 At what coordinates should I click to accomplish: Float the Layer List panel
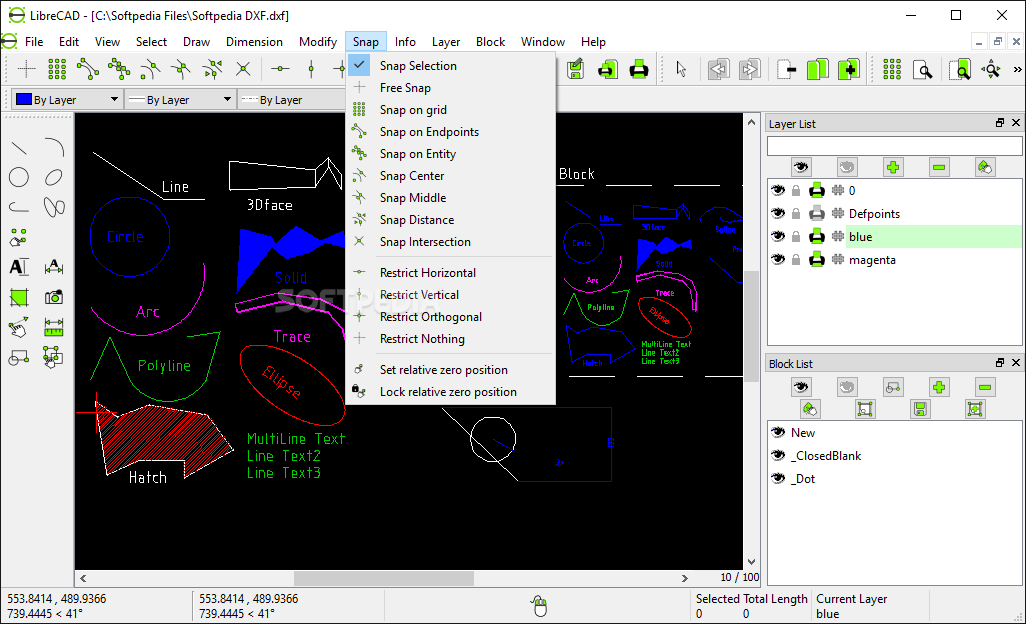[1000, 122]
